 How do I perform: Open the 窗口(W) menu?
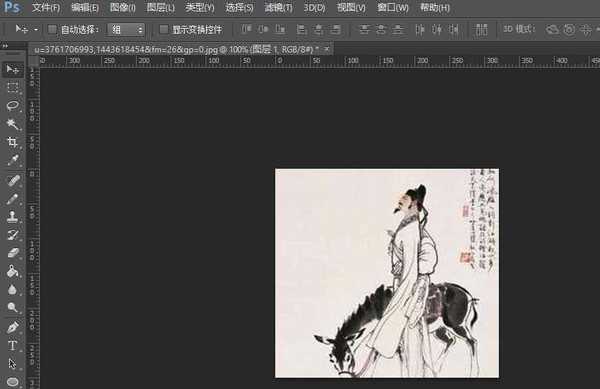(x=393, y=8)
